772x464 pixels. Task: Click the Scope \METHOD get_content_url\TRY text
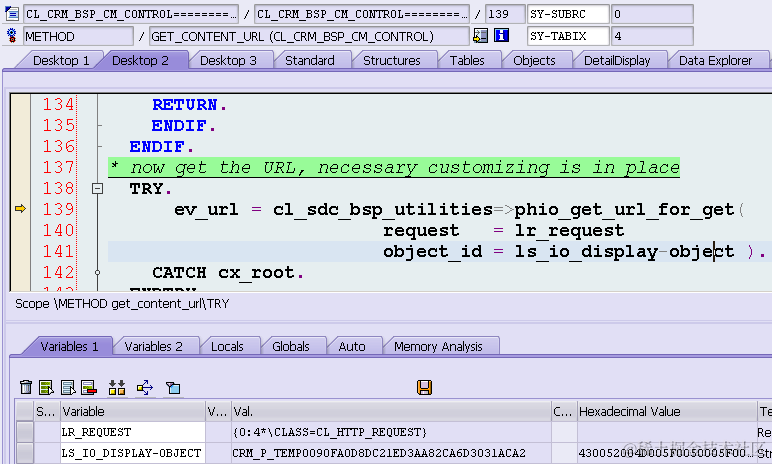[122, 303]
